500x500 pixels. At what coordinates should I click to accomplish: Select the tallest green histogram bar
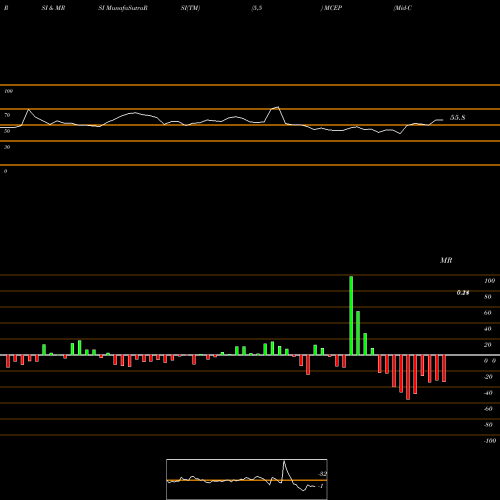(351, 315)
